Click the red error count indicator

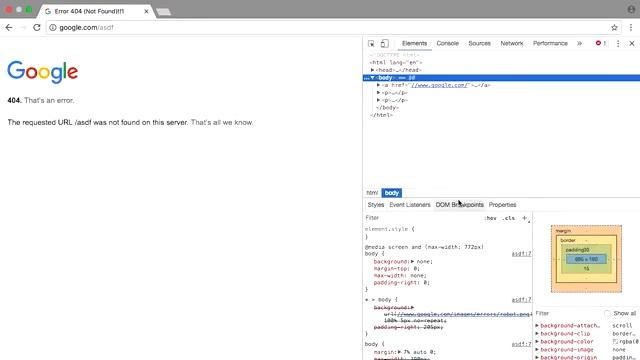click(600, 43)
